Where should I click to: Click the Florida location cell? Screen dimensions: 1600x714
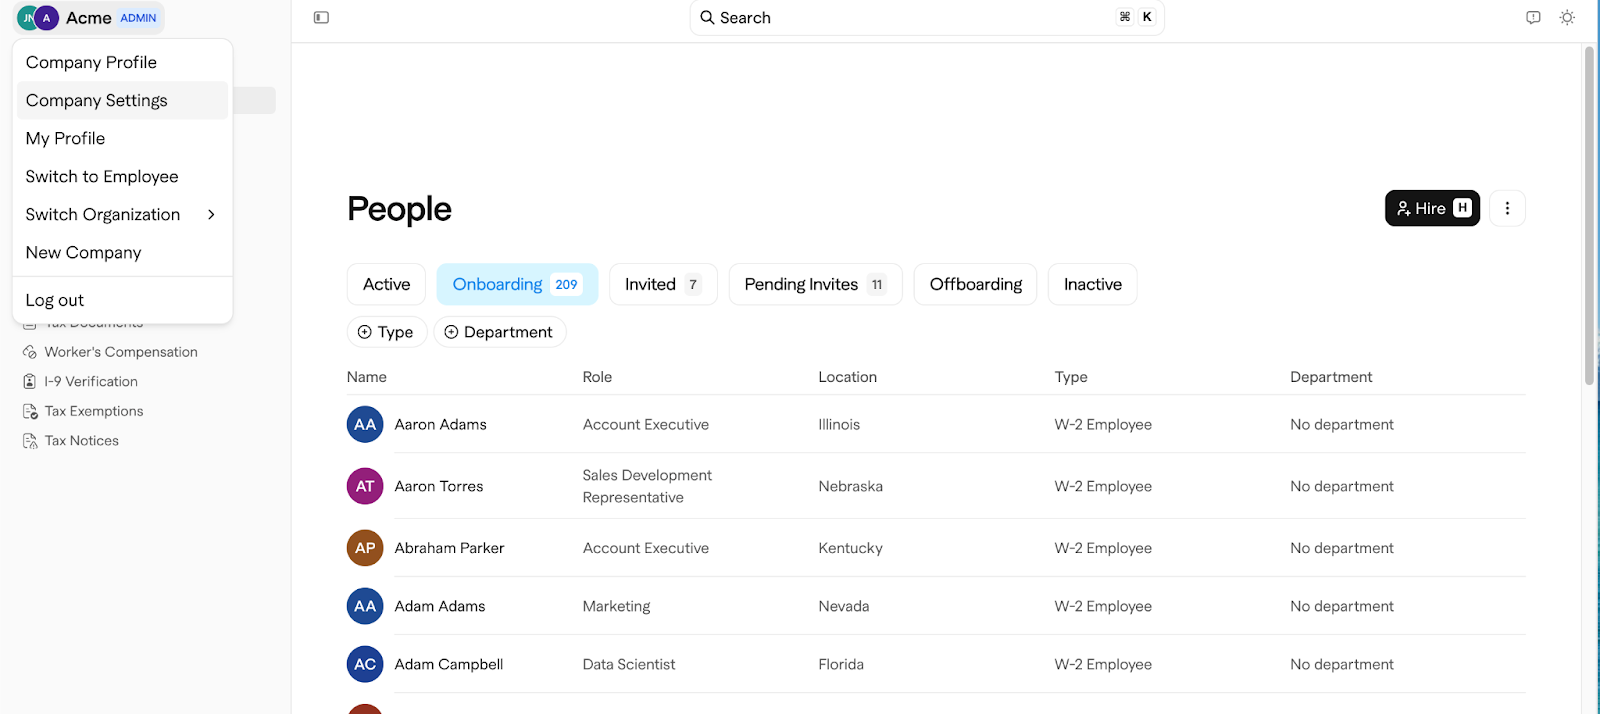(x=841, y=664)
